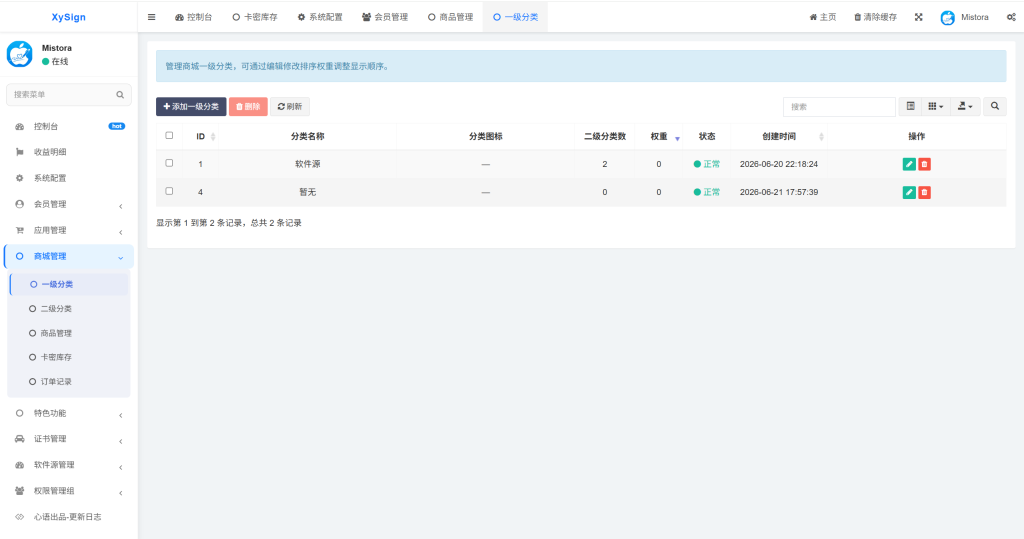The width and height of the screenshot is (1024, 539).
Task: Edit the 暂无 row with green pencil
Action: pos(908,192)
